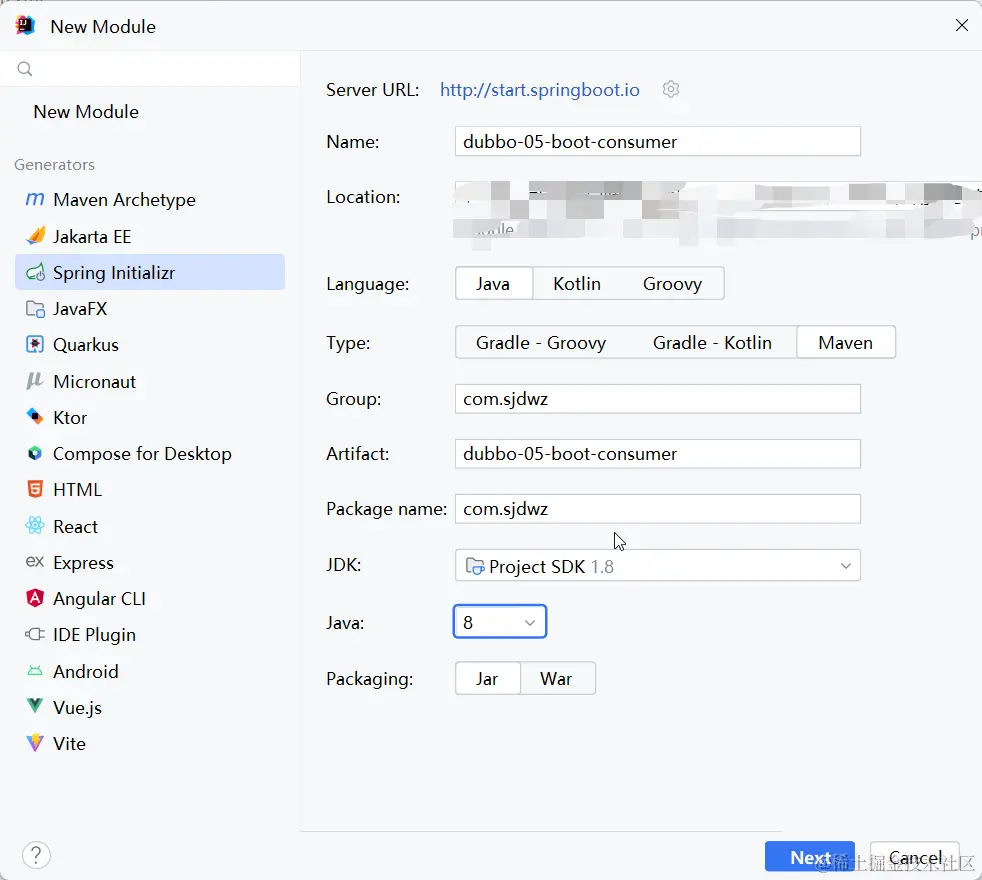This screenshot has width=982, height=880.
Task: Select JavaFX generator label
Action: click(x=80, y=309)
